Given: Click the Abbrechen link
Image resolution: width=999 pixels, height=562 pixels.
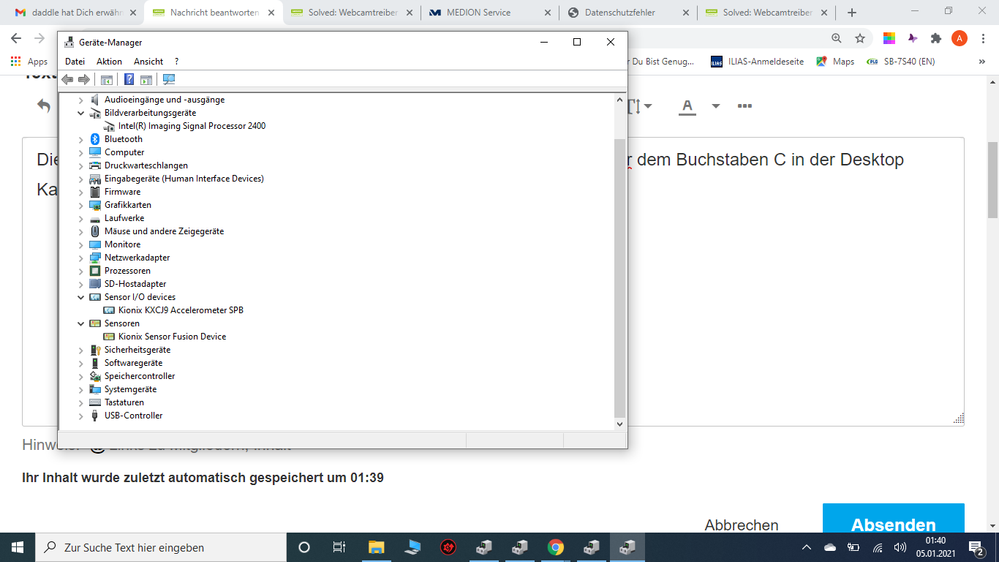Looking at the screenshot, I should point(741,525).
